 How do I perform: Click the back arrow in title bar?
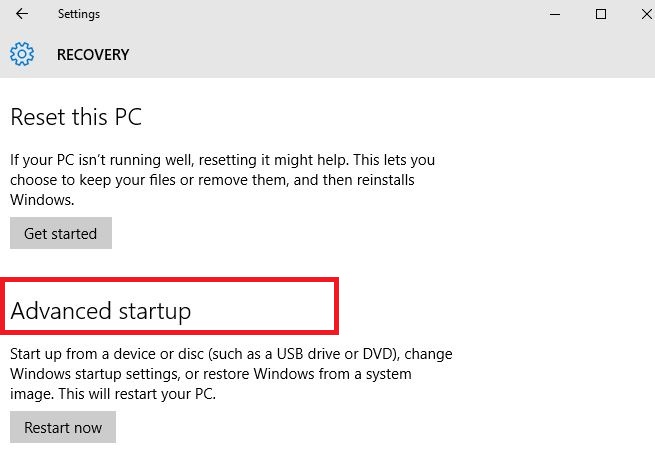(22, 15)
